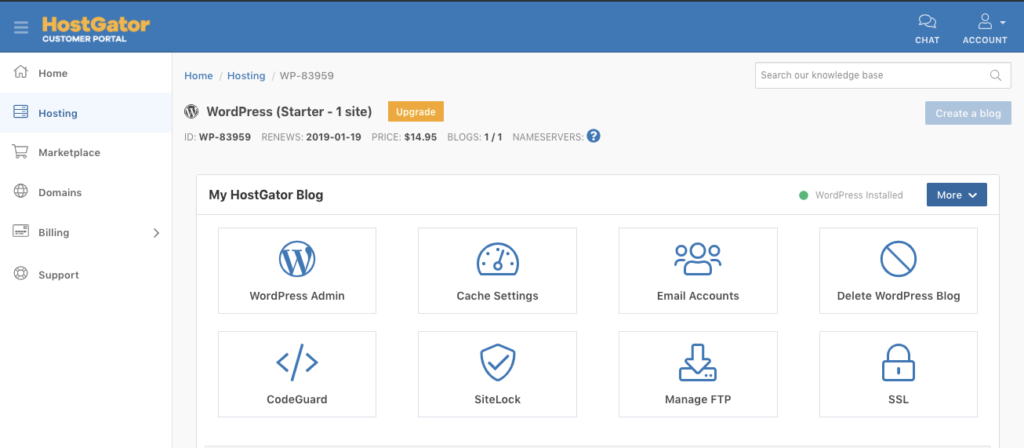
Task: Click the Home house icon in sidebar
Action: point(21,72)
